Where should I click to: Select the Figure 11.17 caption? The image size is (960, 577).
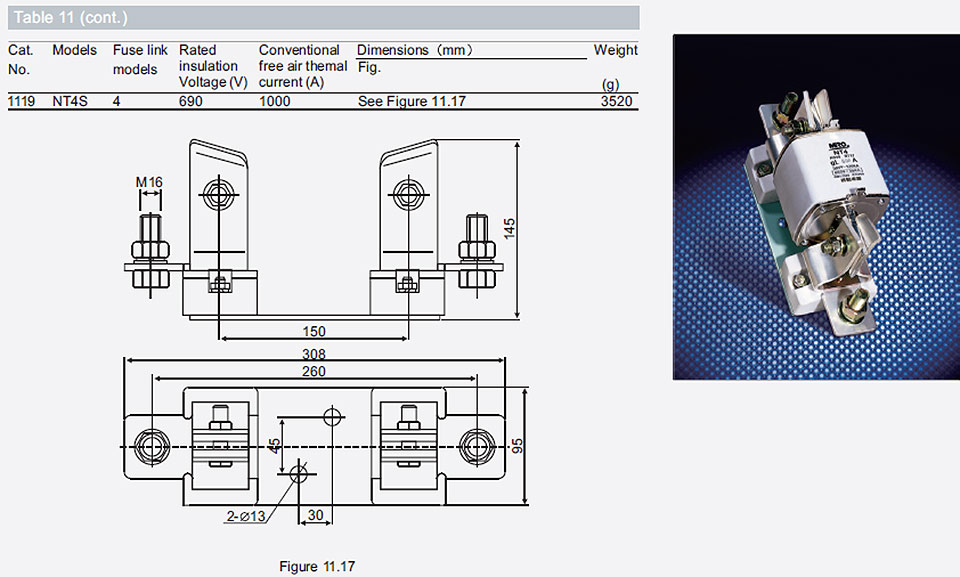(x=317, y=567)
